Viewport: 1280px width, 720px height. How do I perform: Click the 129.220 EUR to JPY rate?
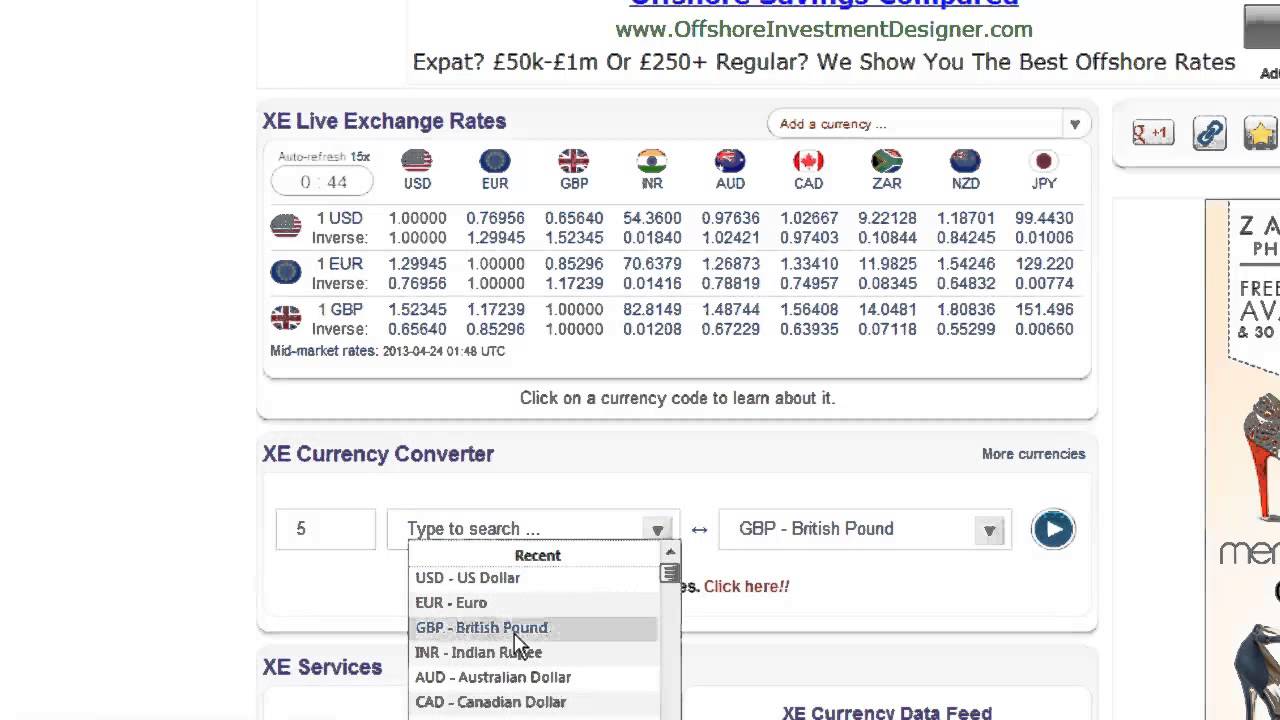coord(1044,264)
